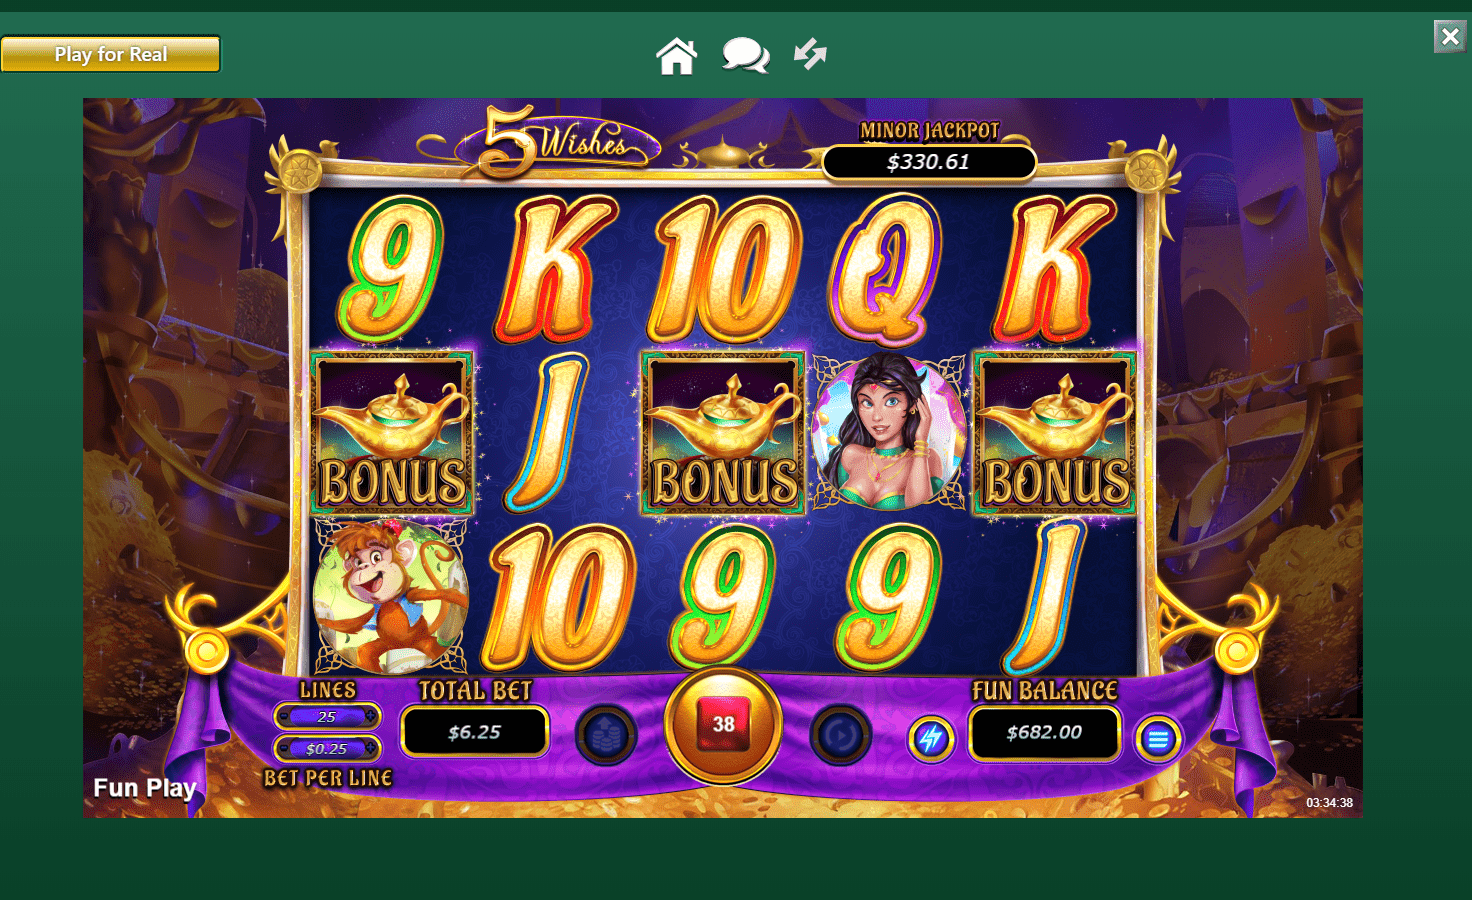Image resolution: width=1472 pixels, height=900 pixels.
Task: Click the Total Bet $6.25 field
Action: tap(475, 732)
